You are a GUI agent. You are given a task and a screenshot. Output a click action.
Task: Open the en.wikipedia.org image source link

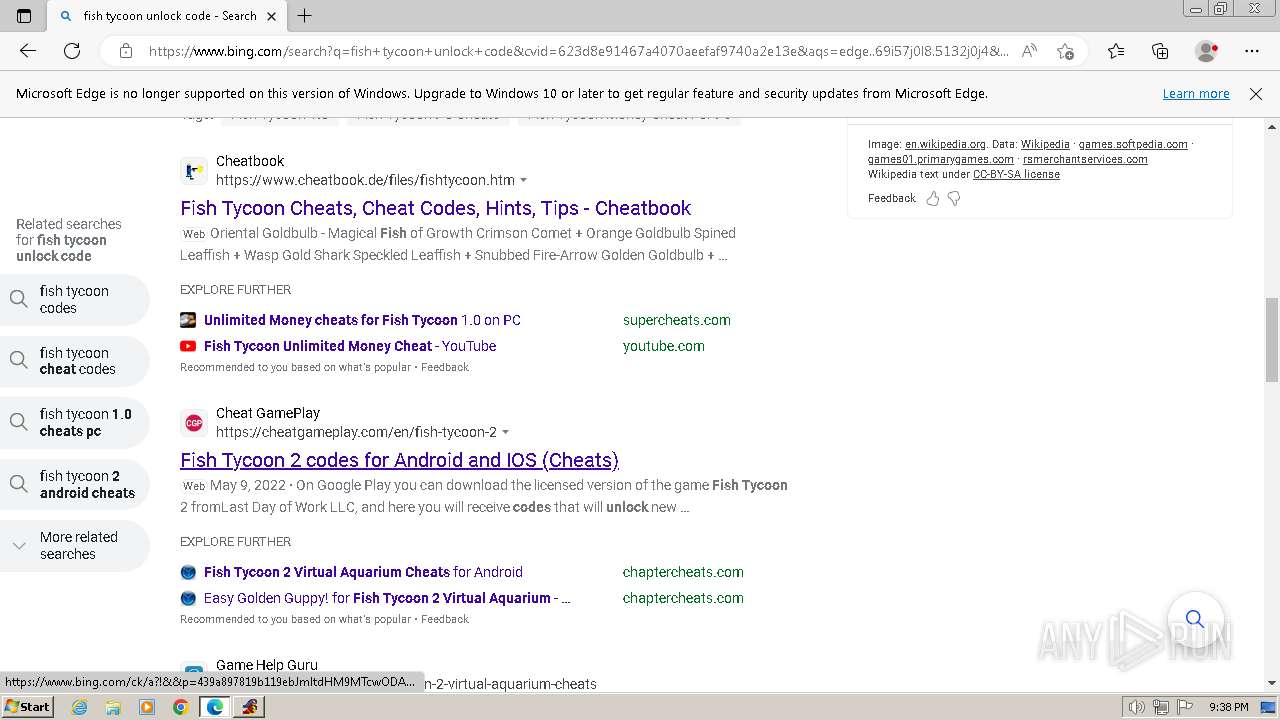coord(945,144)
